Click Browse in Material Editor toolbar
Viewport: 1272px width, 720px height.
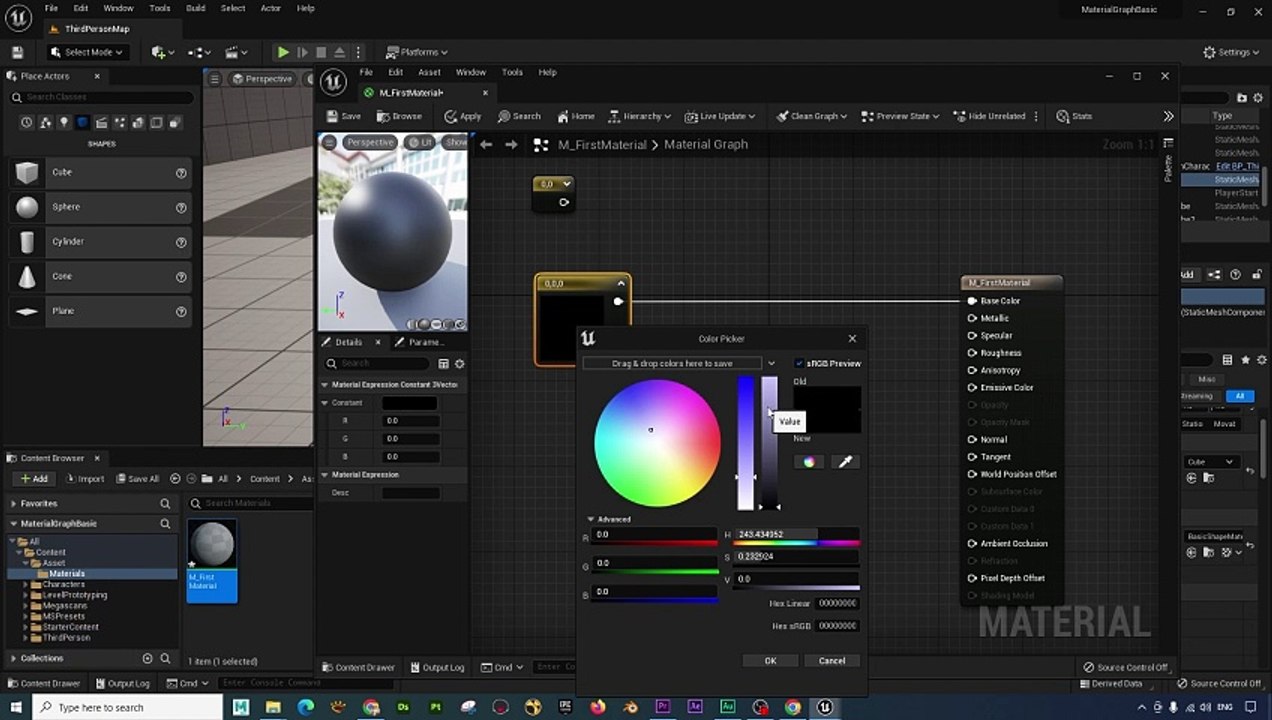click(400, 116)
